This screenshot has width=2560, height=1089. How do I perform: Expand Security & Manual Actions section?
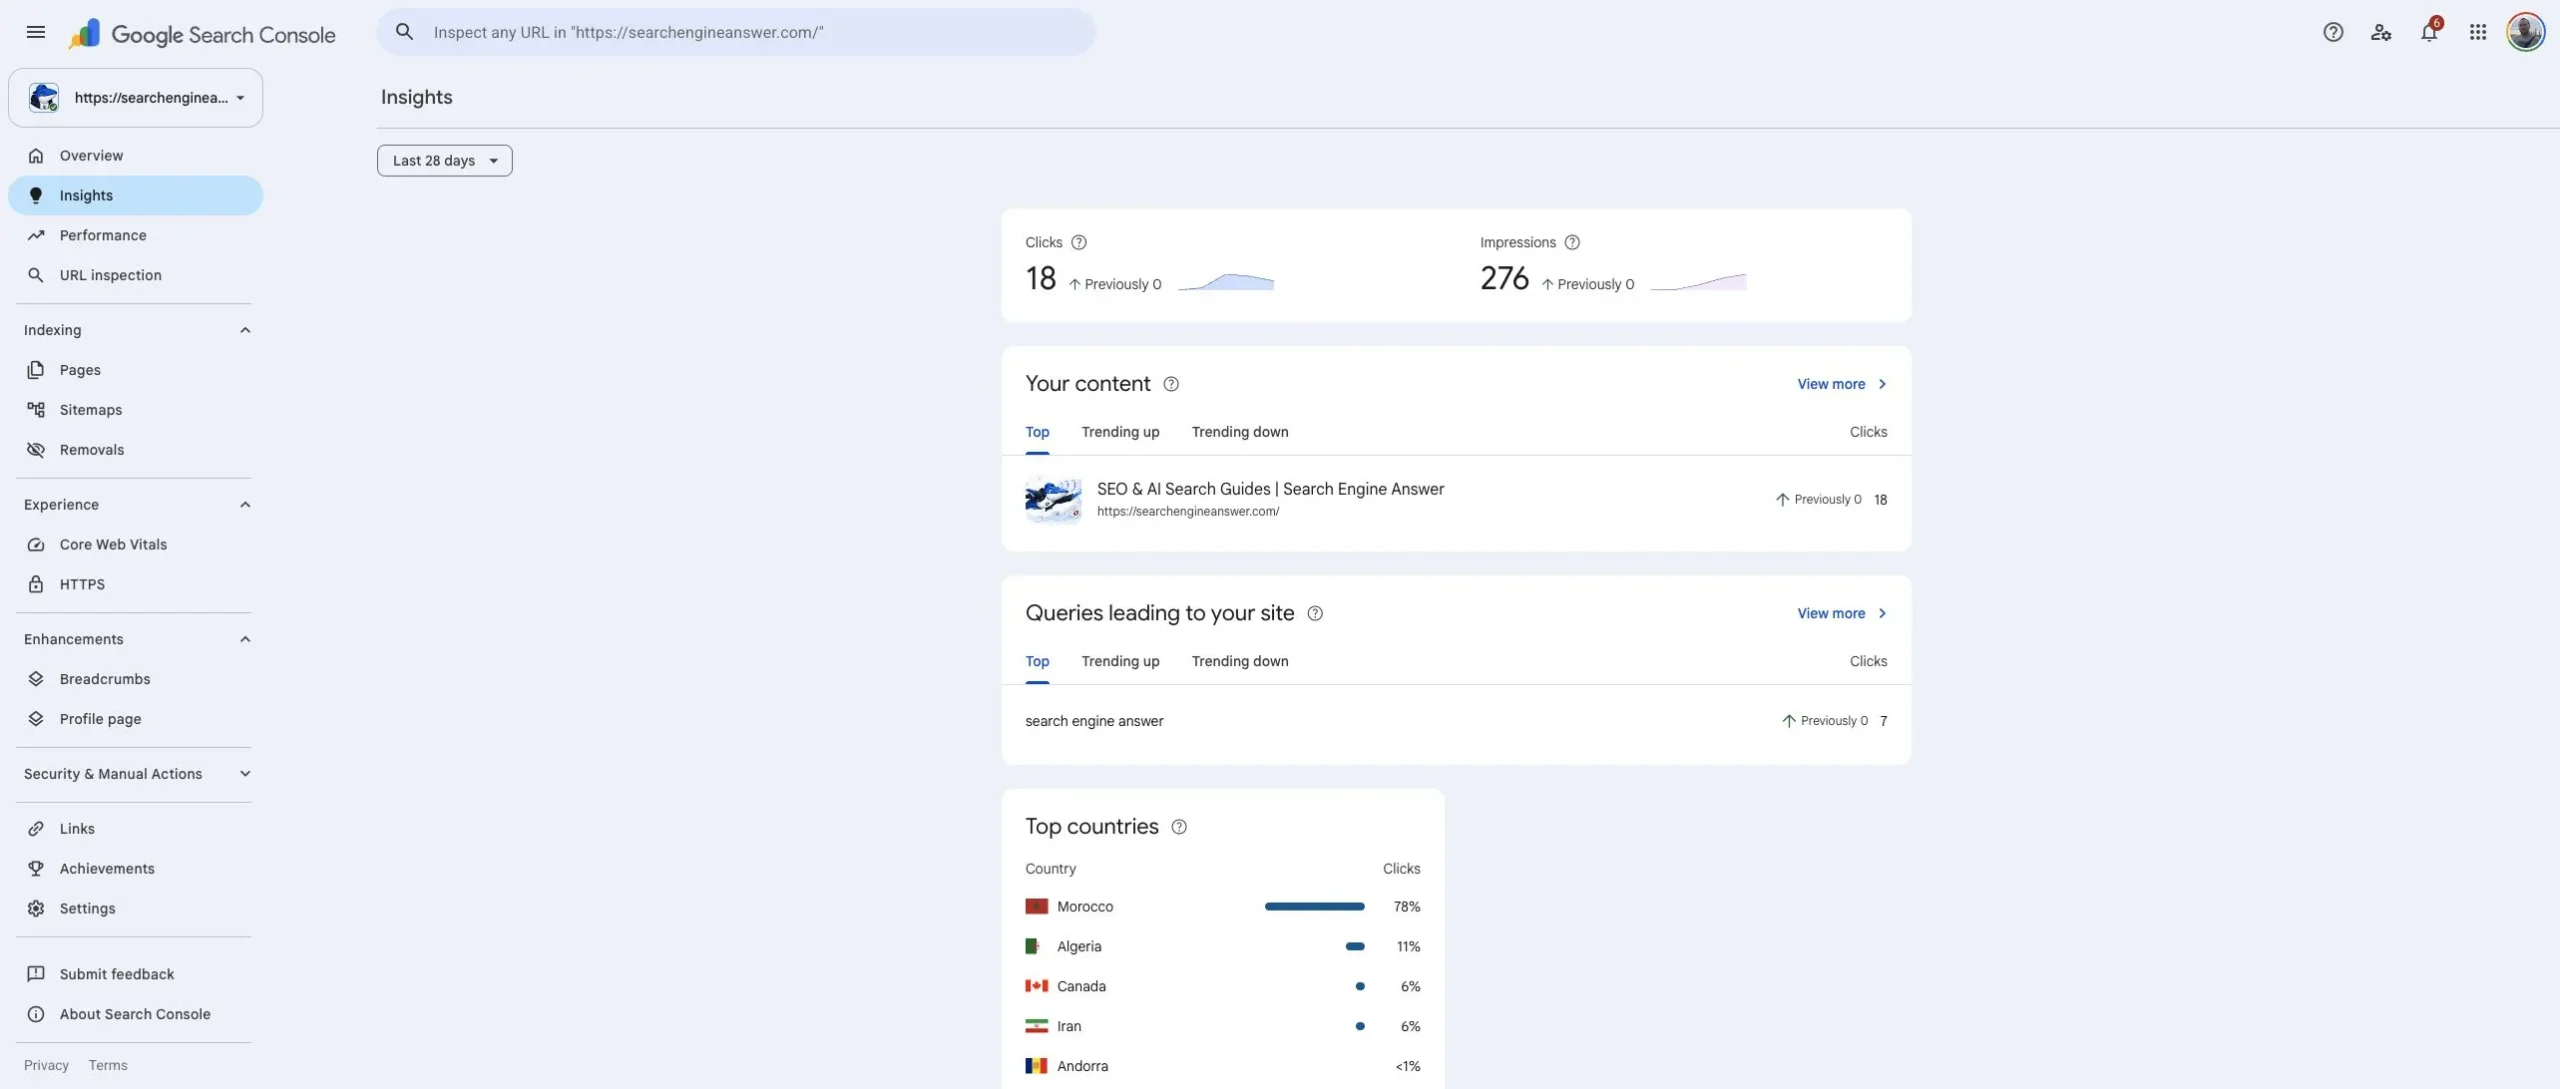tap(245, 774)
